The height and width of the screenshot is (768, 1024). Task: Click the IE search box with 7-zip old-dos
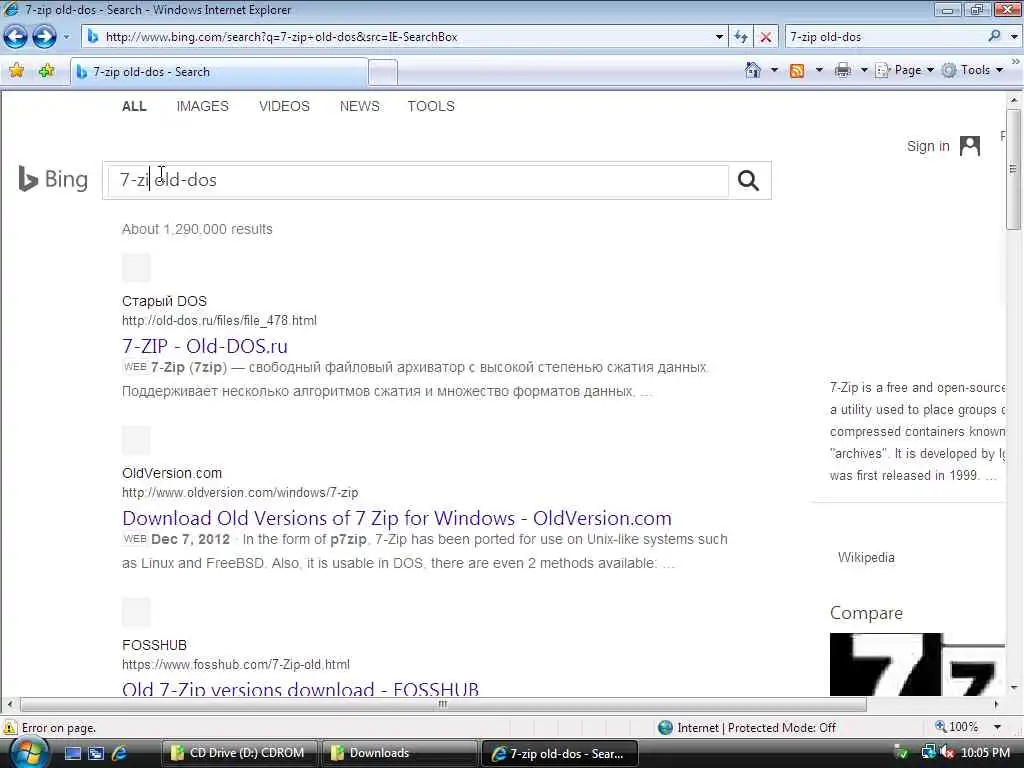(885, 37)
